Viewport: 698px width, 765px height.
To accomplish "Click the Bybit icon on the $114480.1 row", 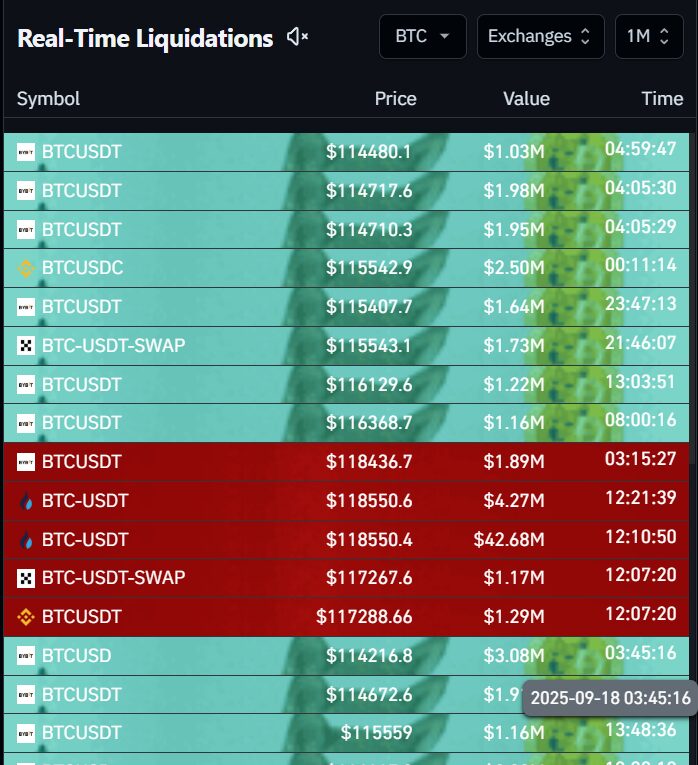I will point(26,152).
